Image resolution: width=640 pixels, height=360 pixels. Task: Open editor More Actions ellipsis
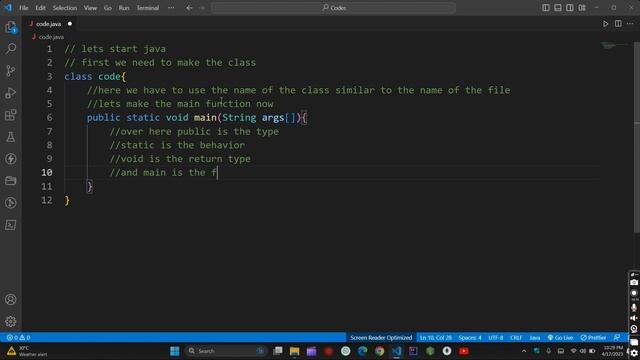630,24
